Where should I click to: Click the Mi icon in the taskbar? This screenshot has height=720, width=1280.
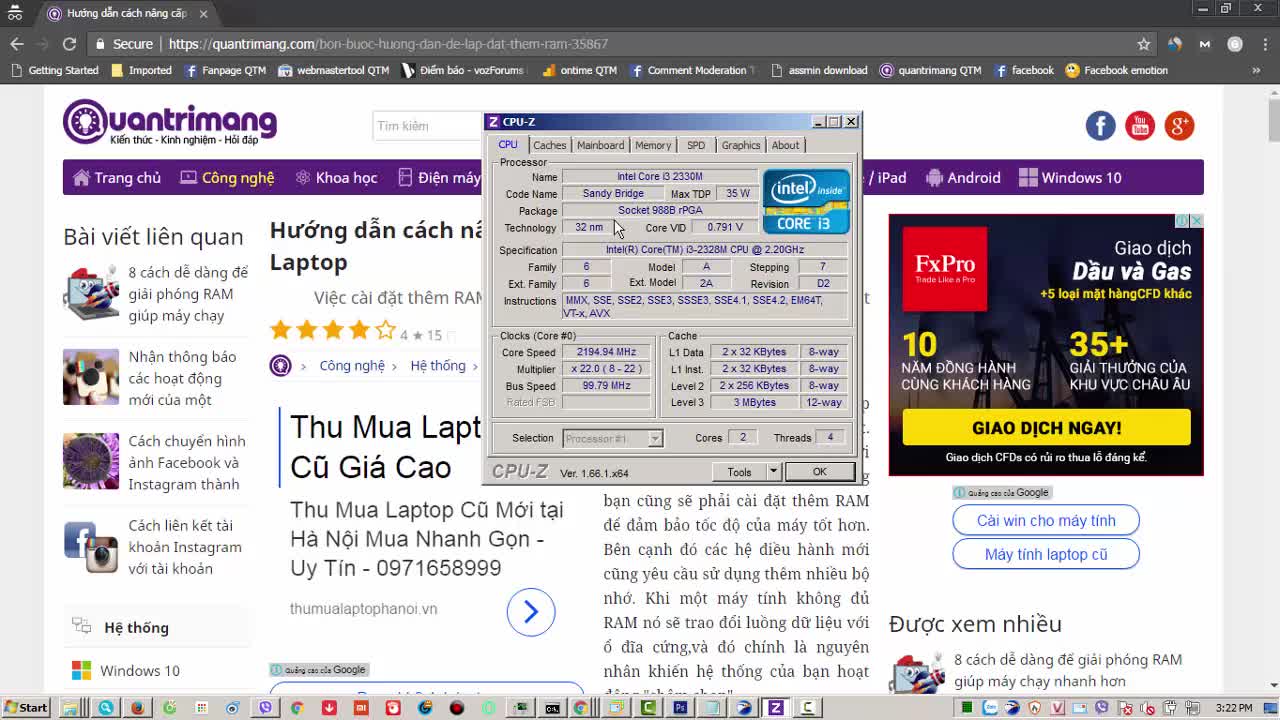click(361, 708)
